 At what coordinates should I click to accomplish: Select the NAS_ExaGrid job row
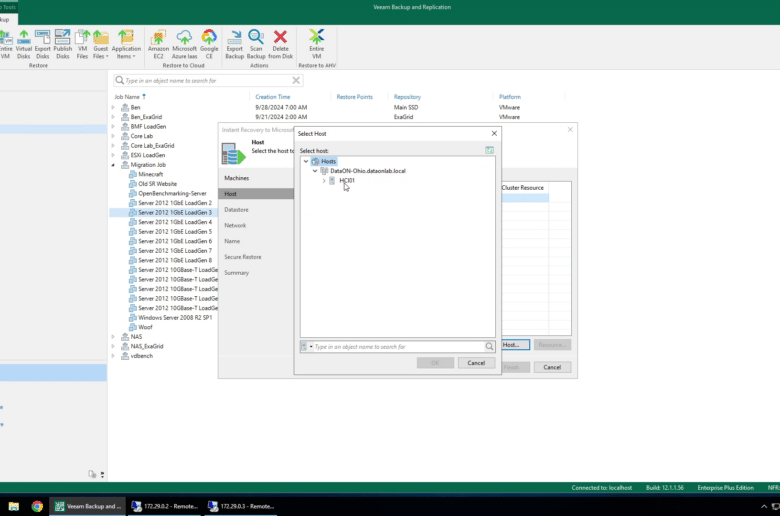(147, 346)
